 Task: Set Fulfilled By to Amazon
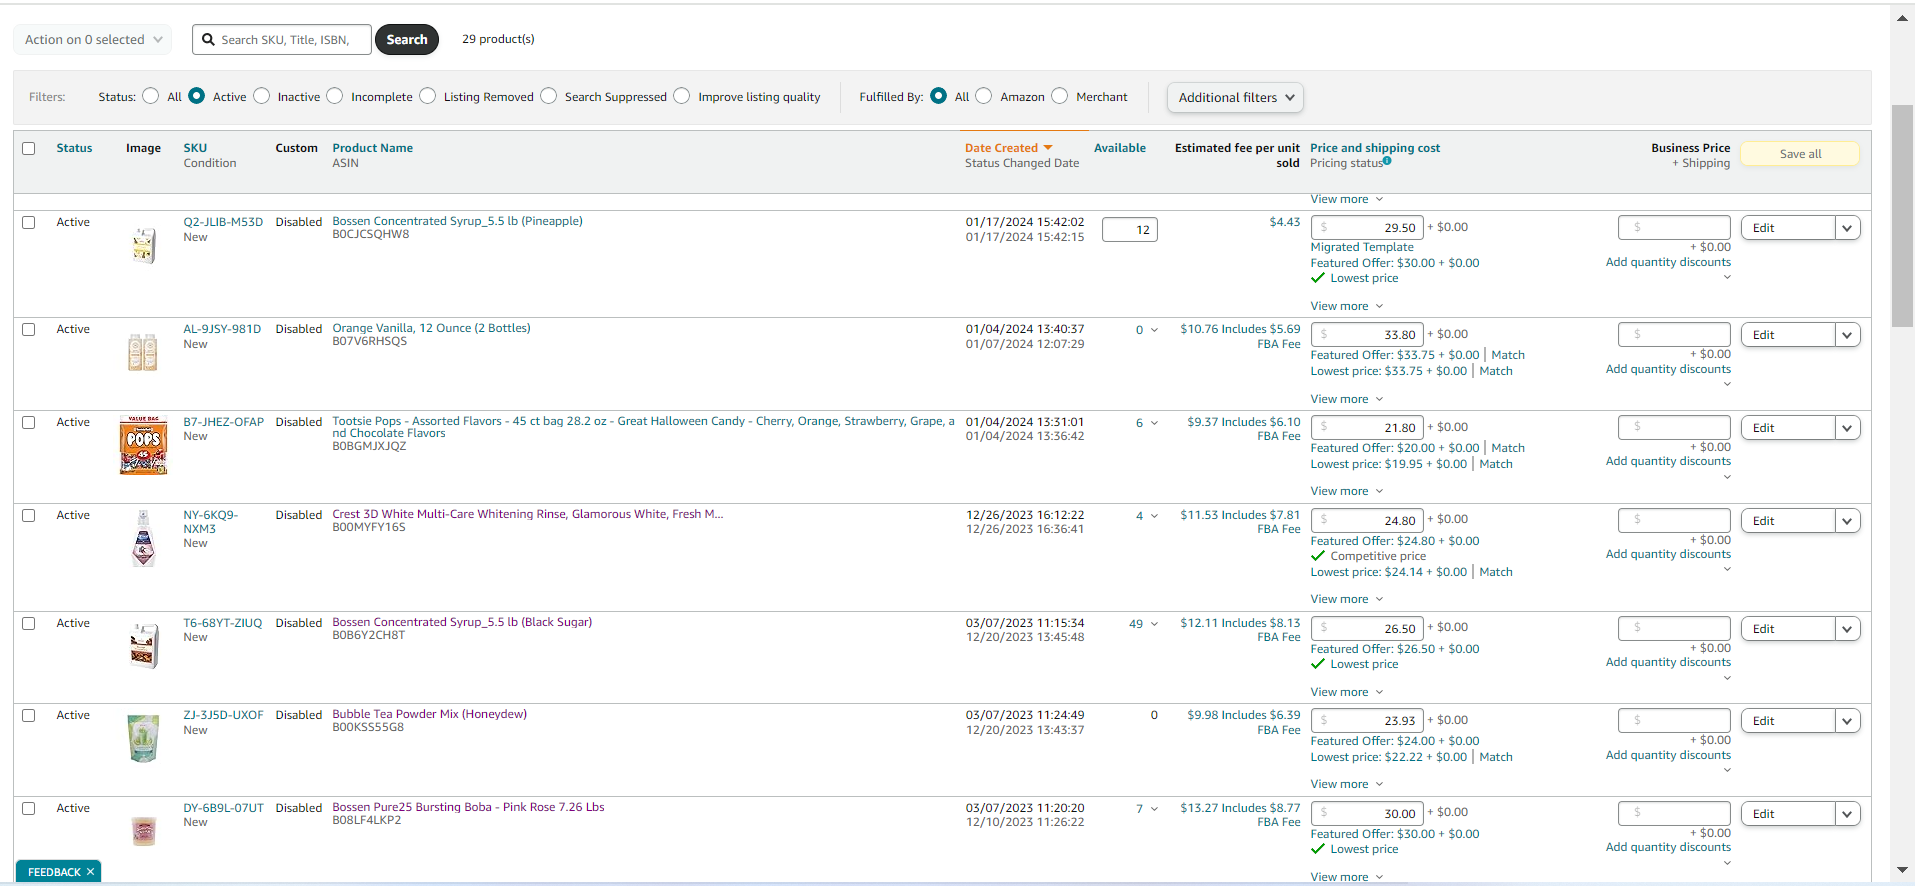point(984,96)
